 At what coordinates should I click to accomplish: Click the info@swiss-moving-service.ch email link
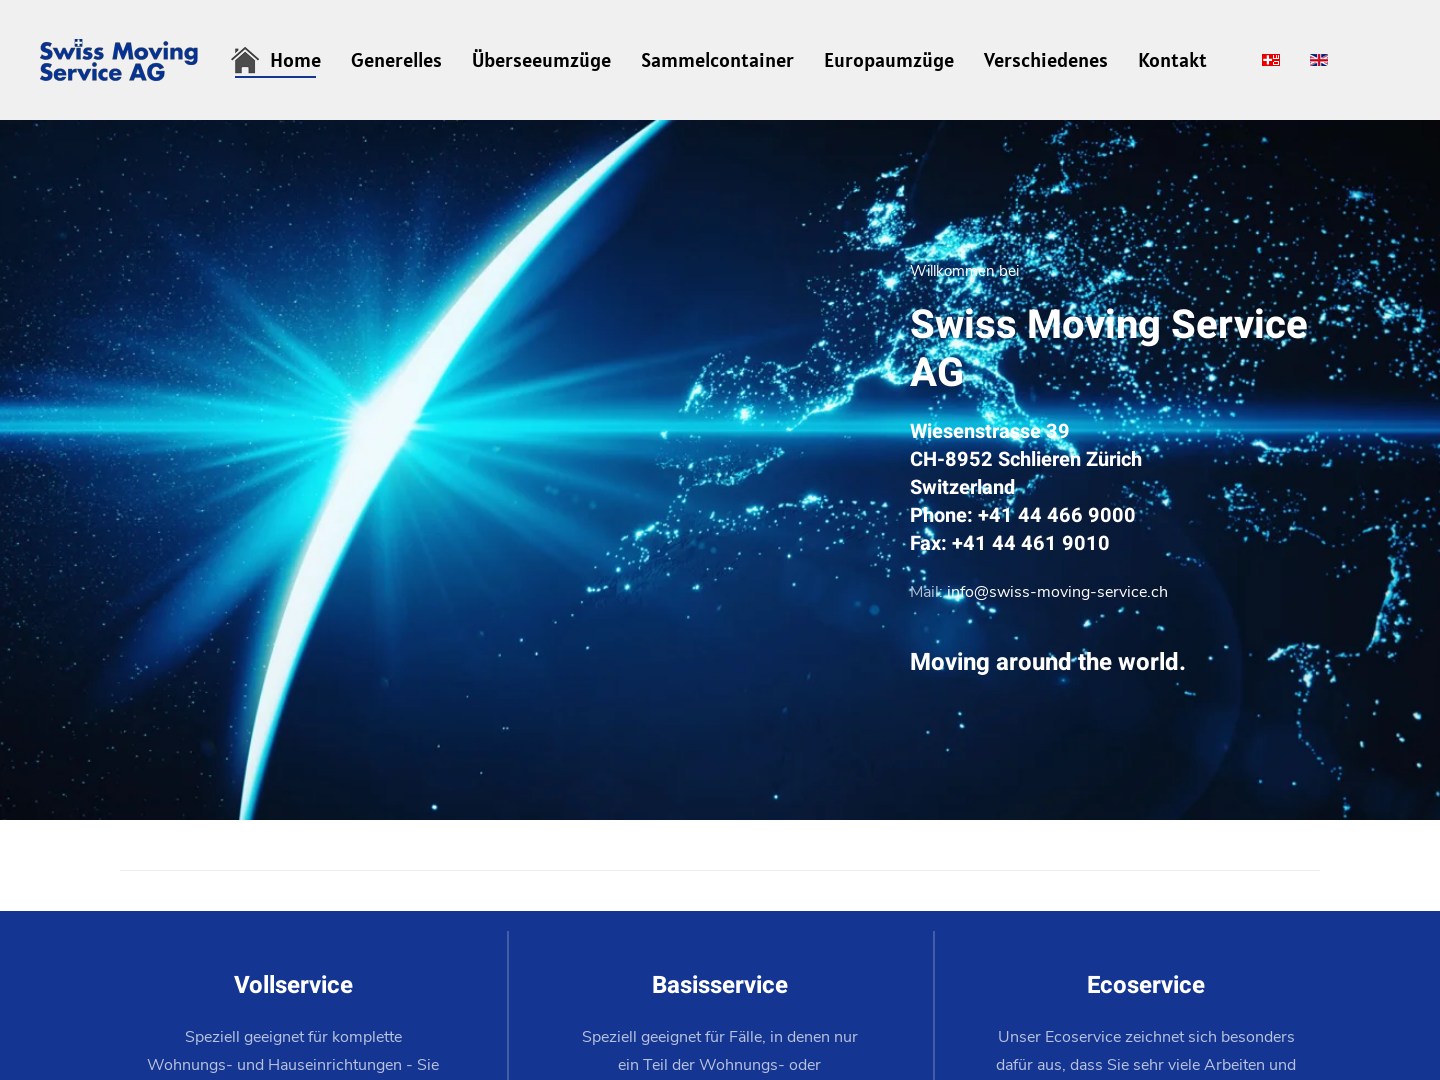(x=1057, y=592)
